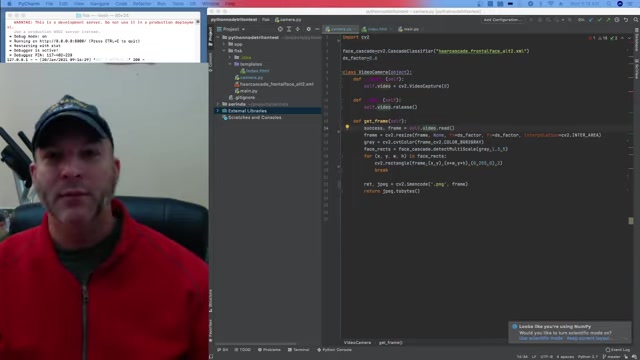Click the Expand All icon in Project panel

(x=289, y=29)
